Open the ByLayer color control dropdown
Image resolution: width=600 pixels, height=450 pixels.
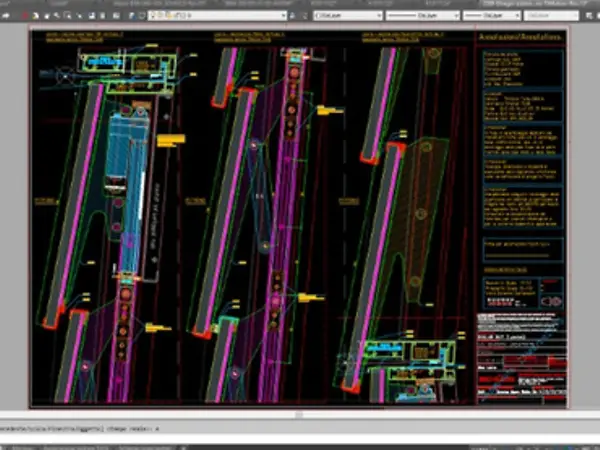tap(347, 16)
